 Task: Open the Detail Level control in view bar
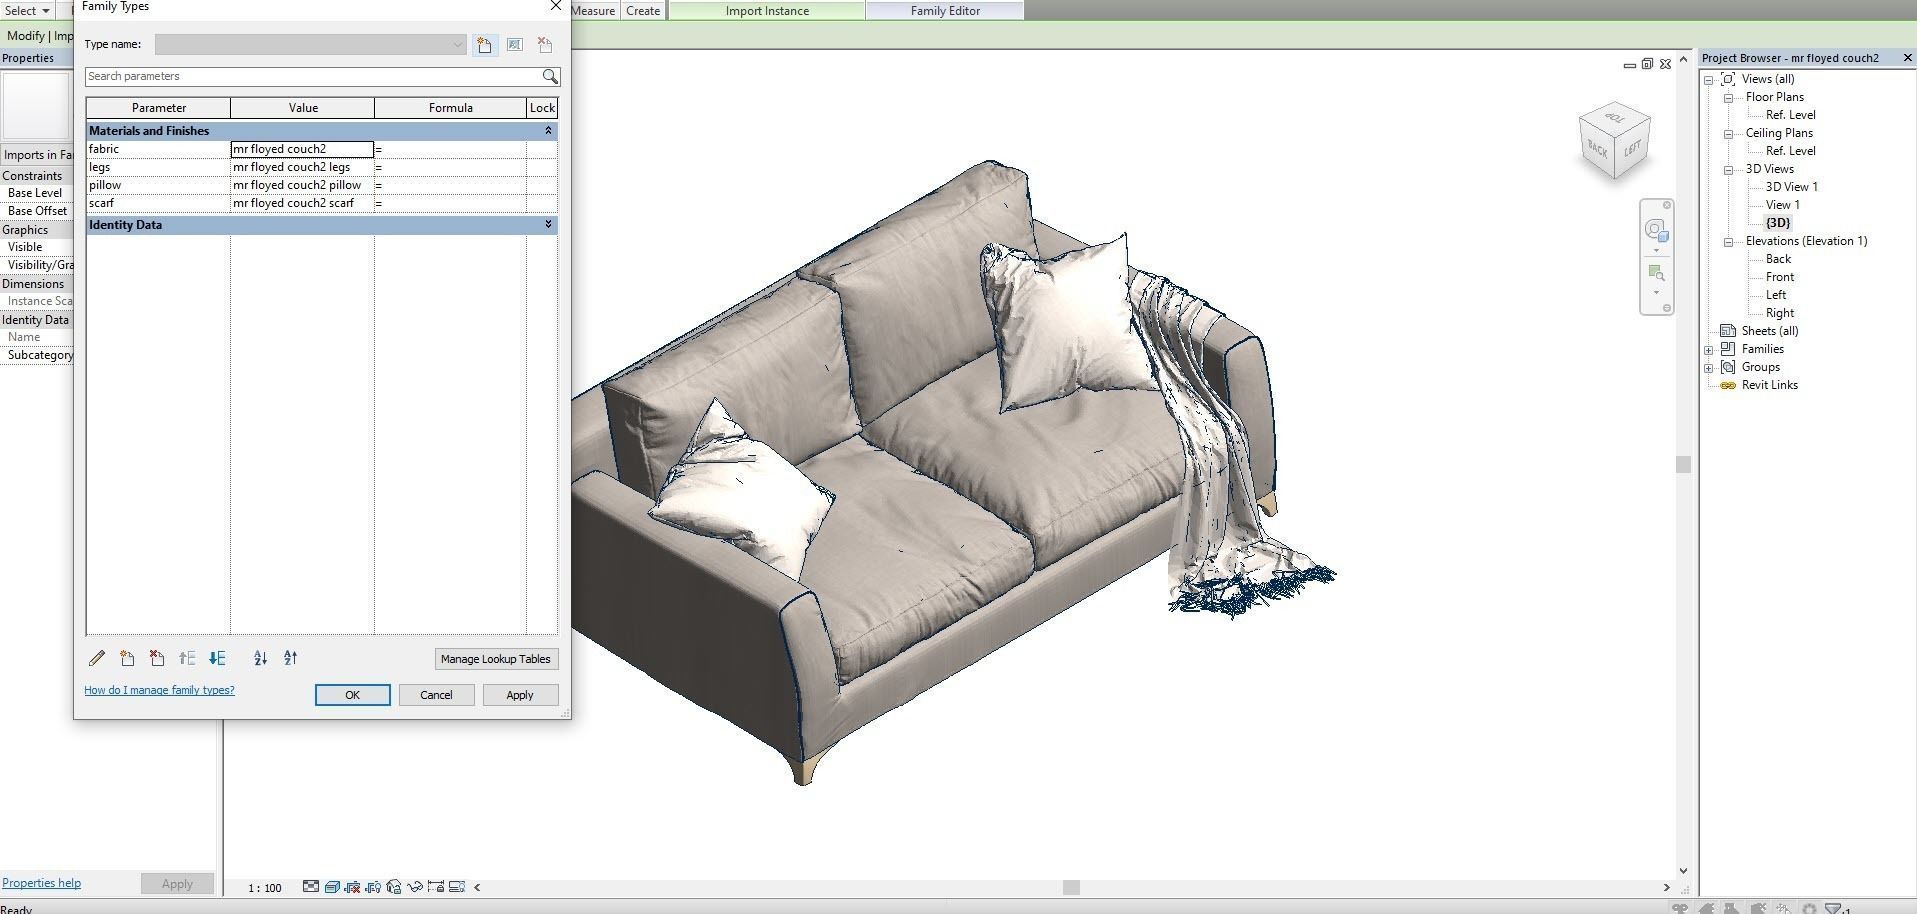click(311, 887)
